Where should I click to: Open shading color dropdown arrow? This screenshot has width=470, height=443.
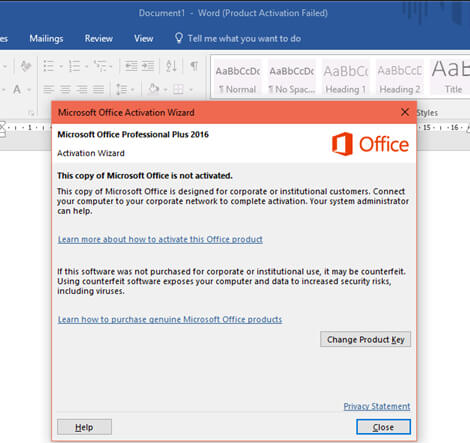165,89
